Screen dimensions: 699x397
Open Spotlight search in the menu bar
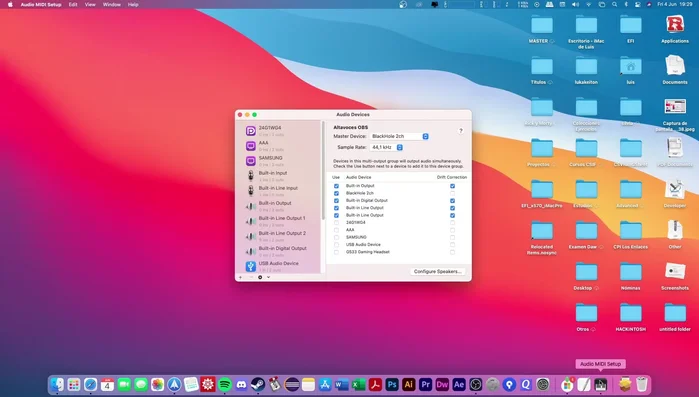[x=614, y=4]
